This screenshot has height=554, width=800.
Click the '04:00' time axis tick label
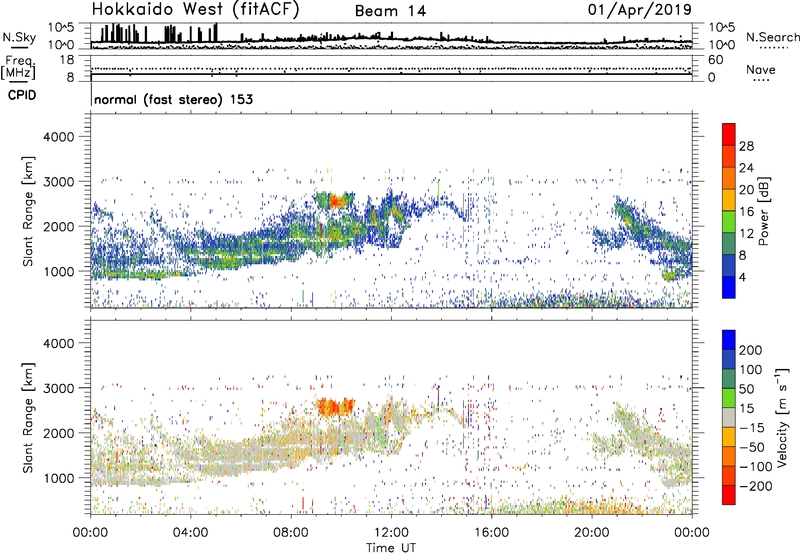tap(190, 533)
